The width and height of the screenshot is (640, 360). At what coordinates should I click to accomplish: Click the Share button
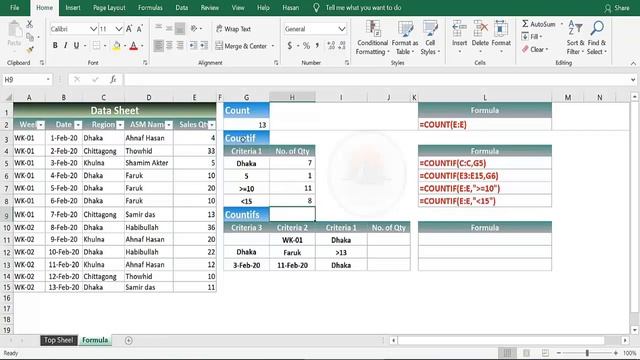617,8
